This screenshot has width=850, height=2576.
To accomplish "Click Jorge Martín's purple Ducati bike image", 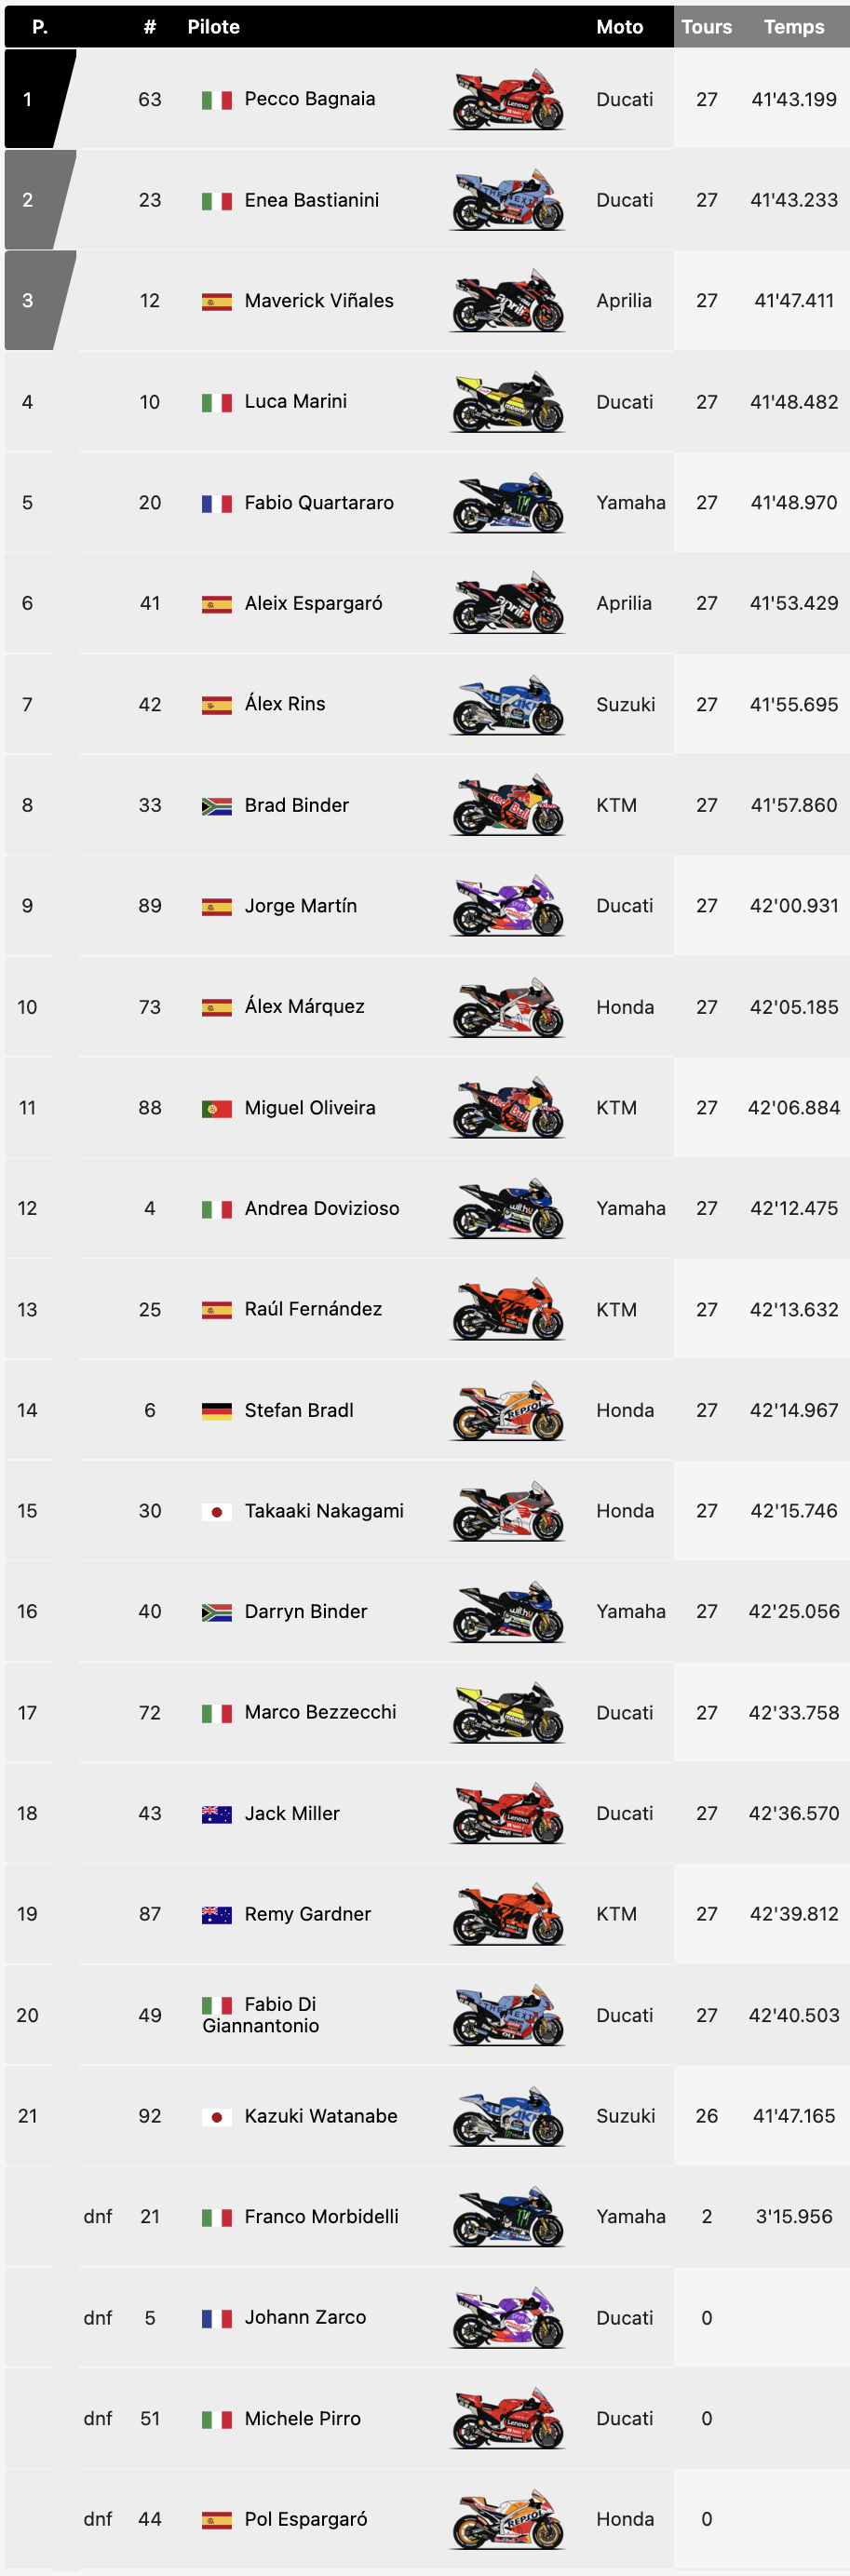I will [507, 905].
